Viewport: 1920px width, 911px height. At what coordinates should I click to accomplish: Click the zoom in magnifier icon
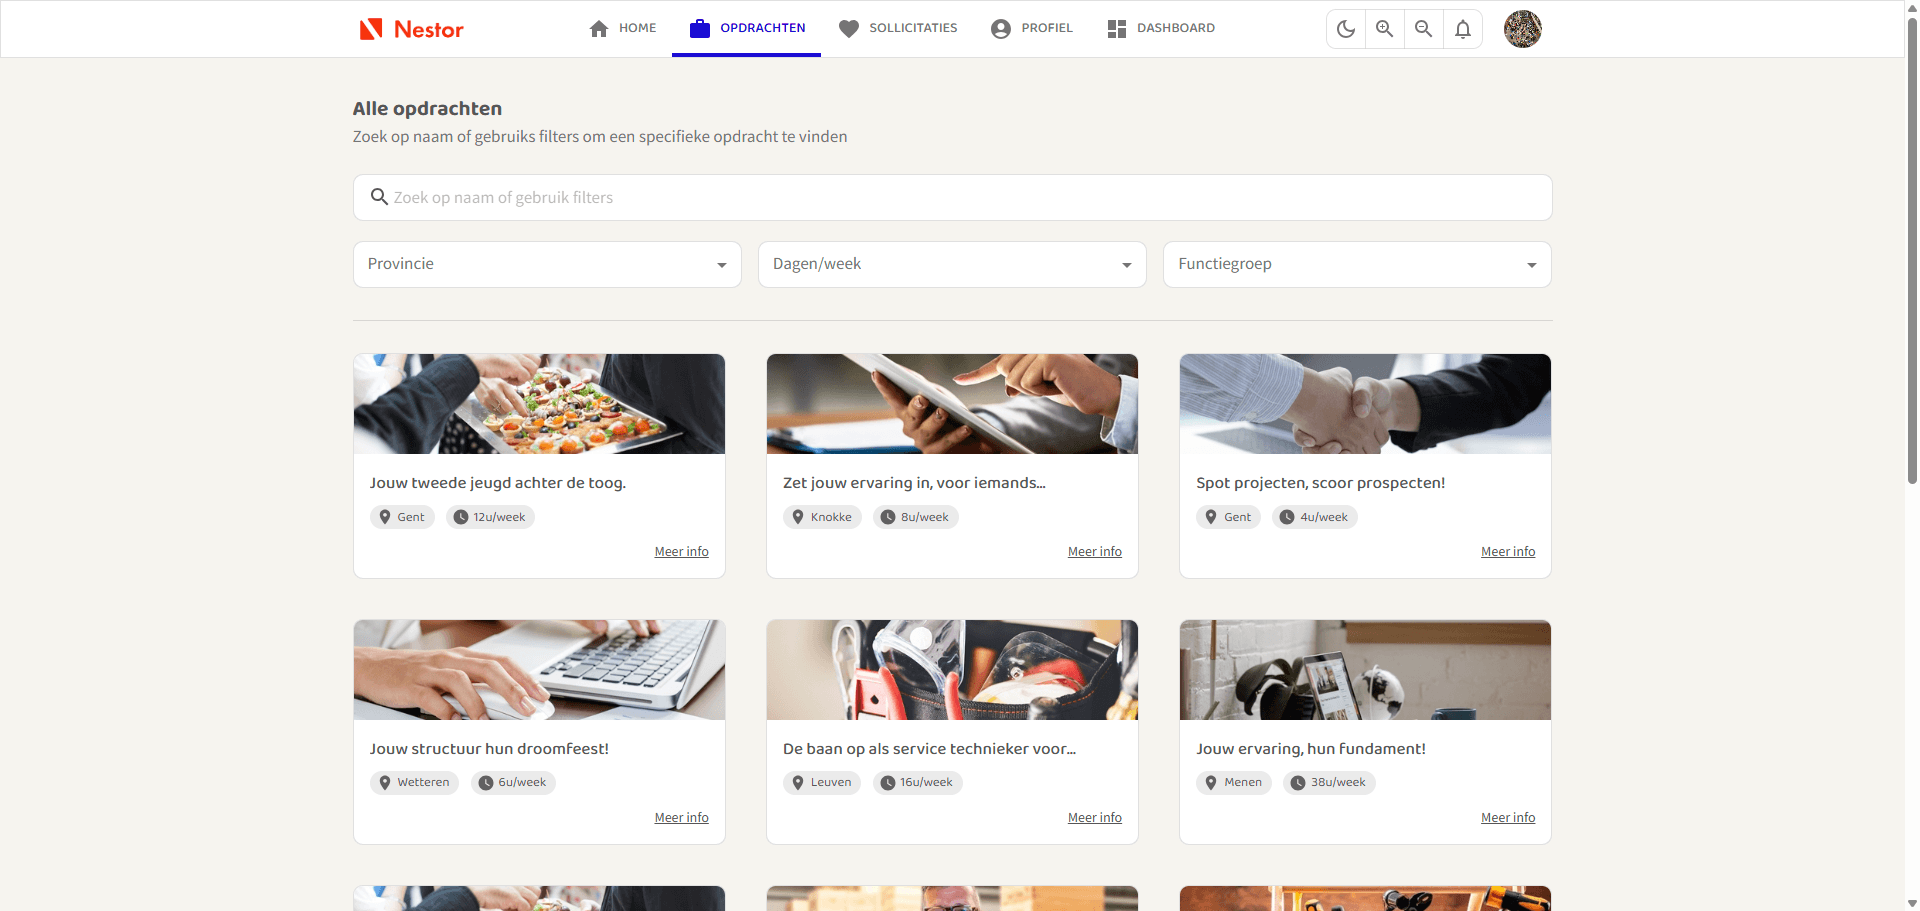pyautogui.click(x=1385, y=29)
